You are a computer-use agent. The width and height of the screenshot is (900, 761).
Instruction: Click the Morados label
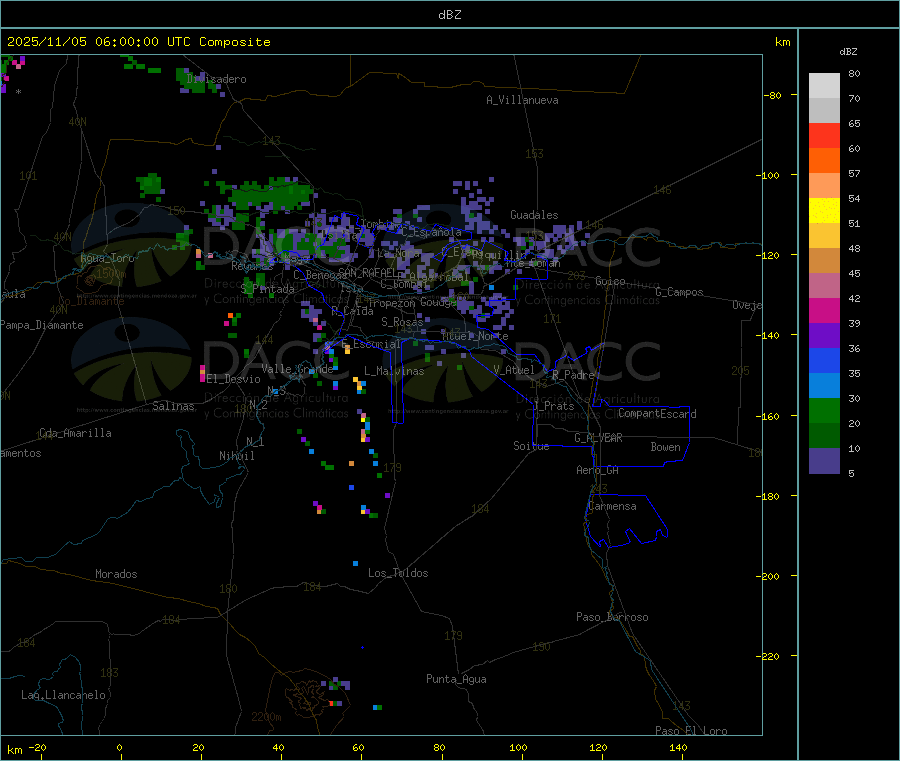[x=116, y=574]
